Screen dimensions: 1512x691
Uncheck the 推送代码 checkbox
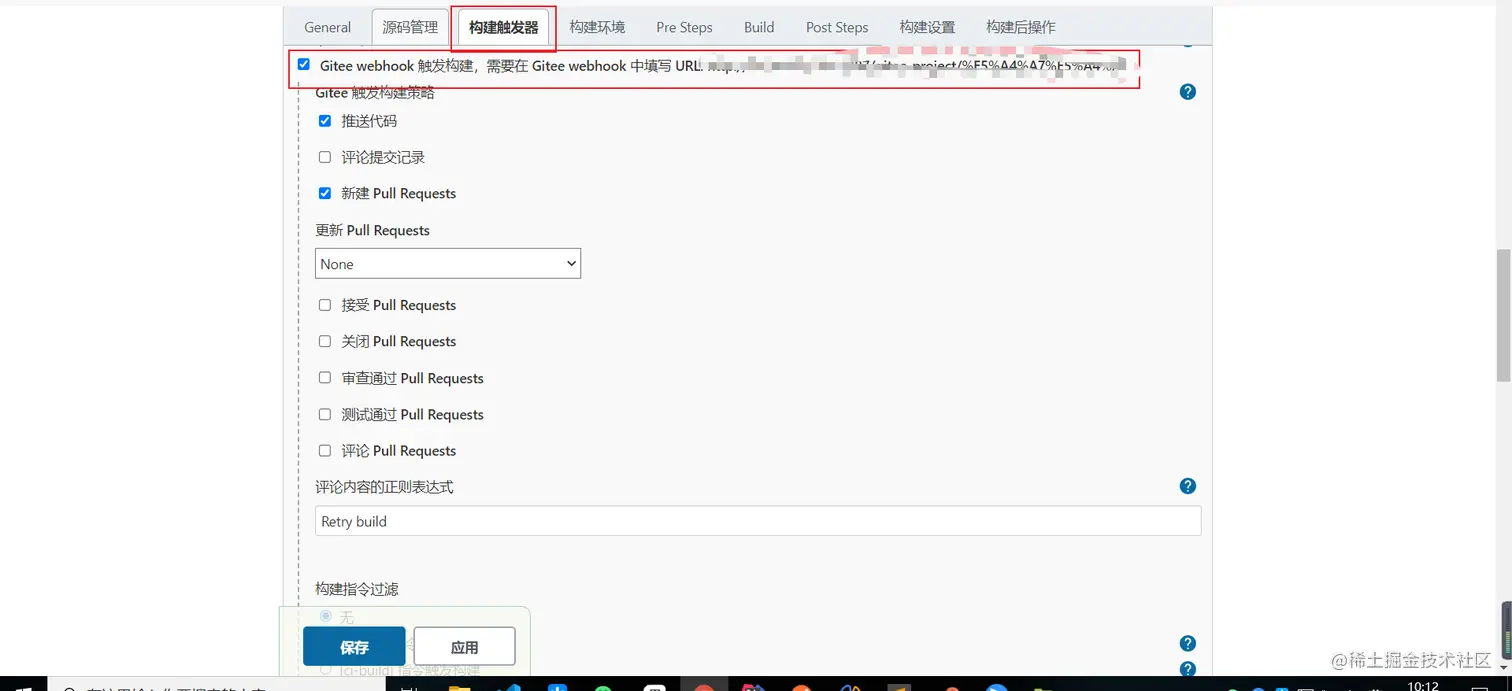point(325,121)
